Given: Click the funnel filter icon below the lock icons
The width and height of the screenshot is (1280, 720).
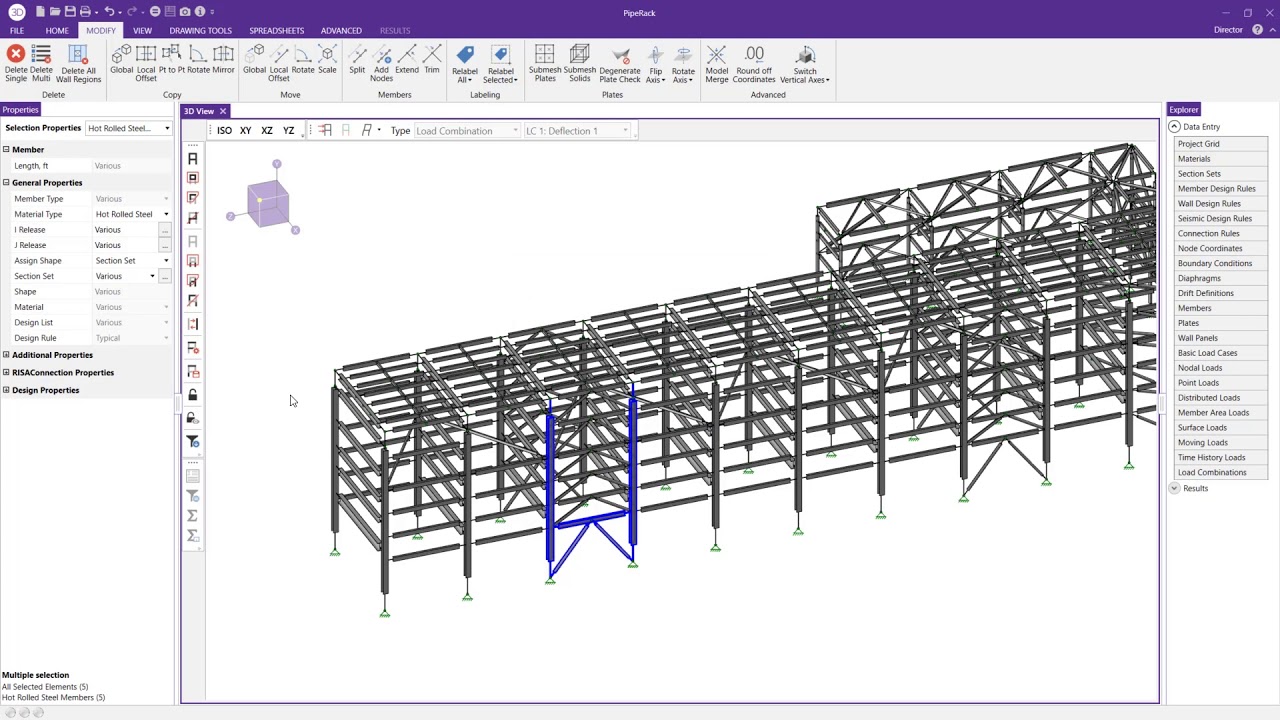Looking at the screenshot, I should (x=193, y=441).
